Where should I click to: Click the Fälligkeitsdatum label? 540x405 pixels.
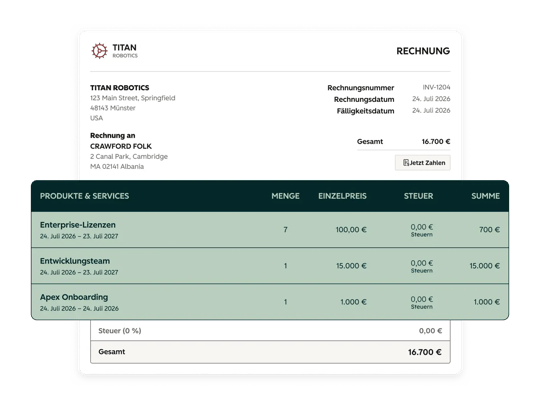365,111
